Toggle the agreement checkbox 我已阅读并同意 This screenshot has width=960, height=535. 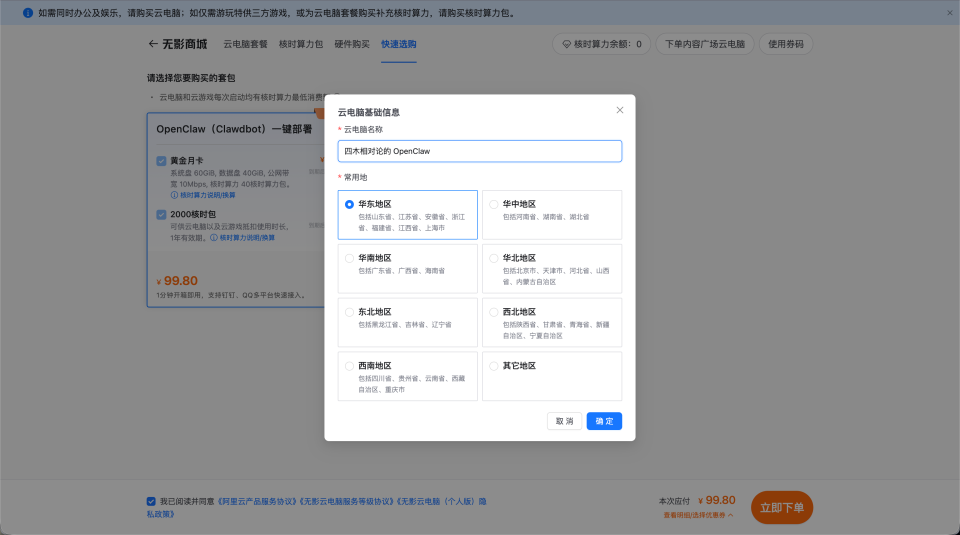(151, 501)
